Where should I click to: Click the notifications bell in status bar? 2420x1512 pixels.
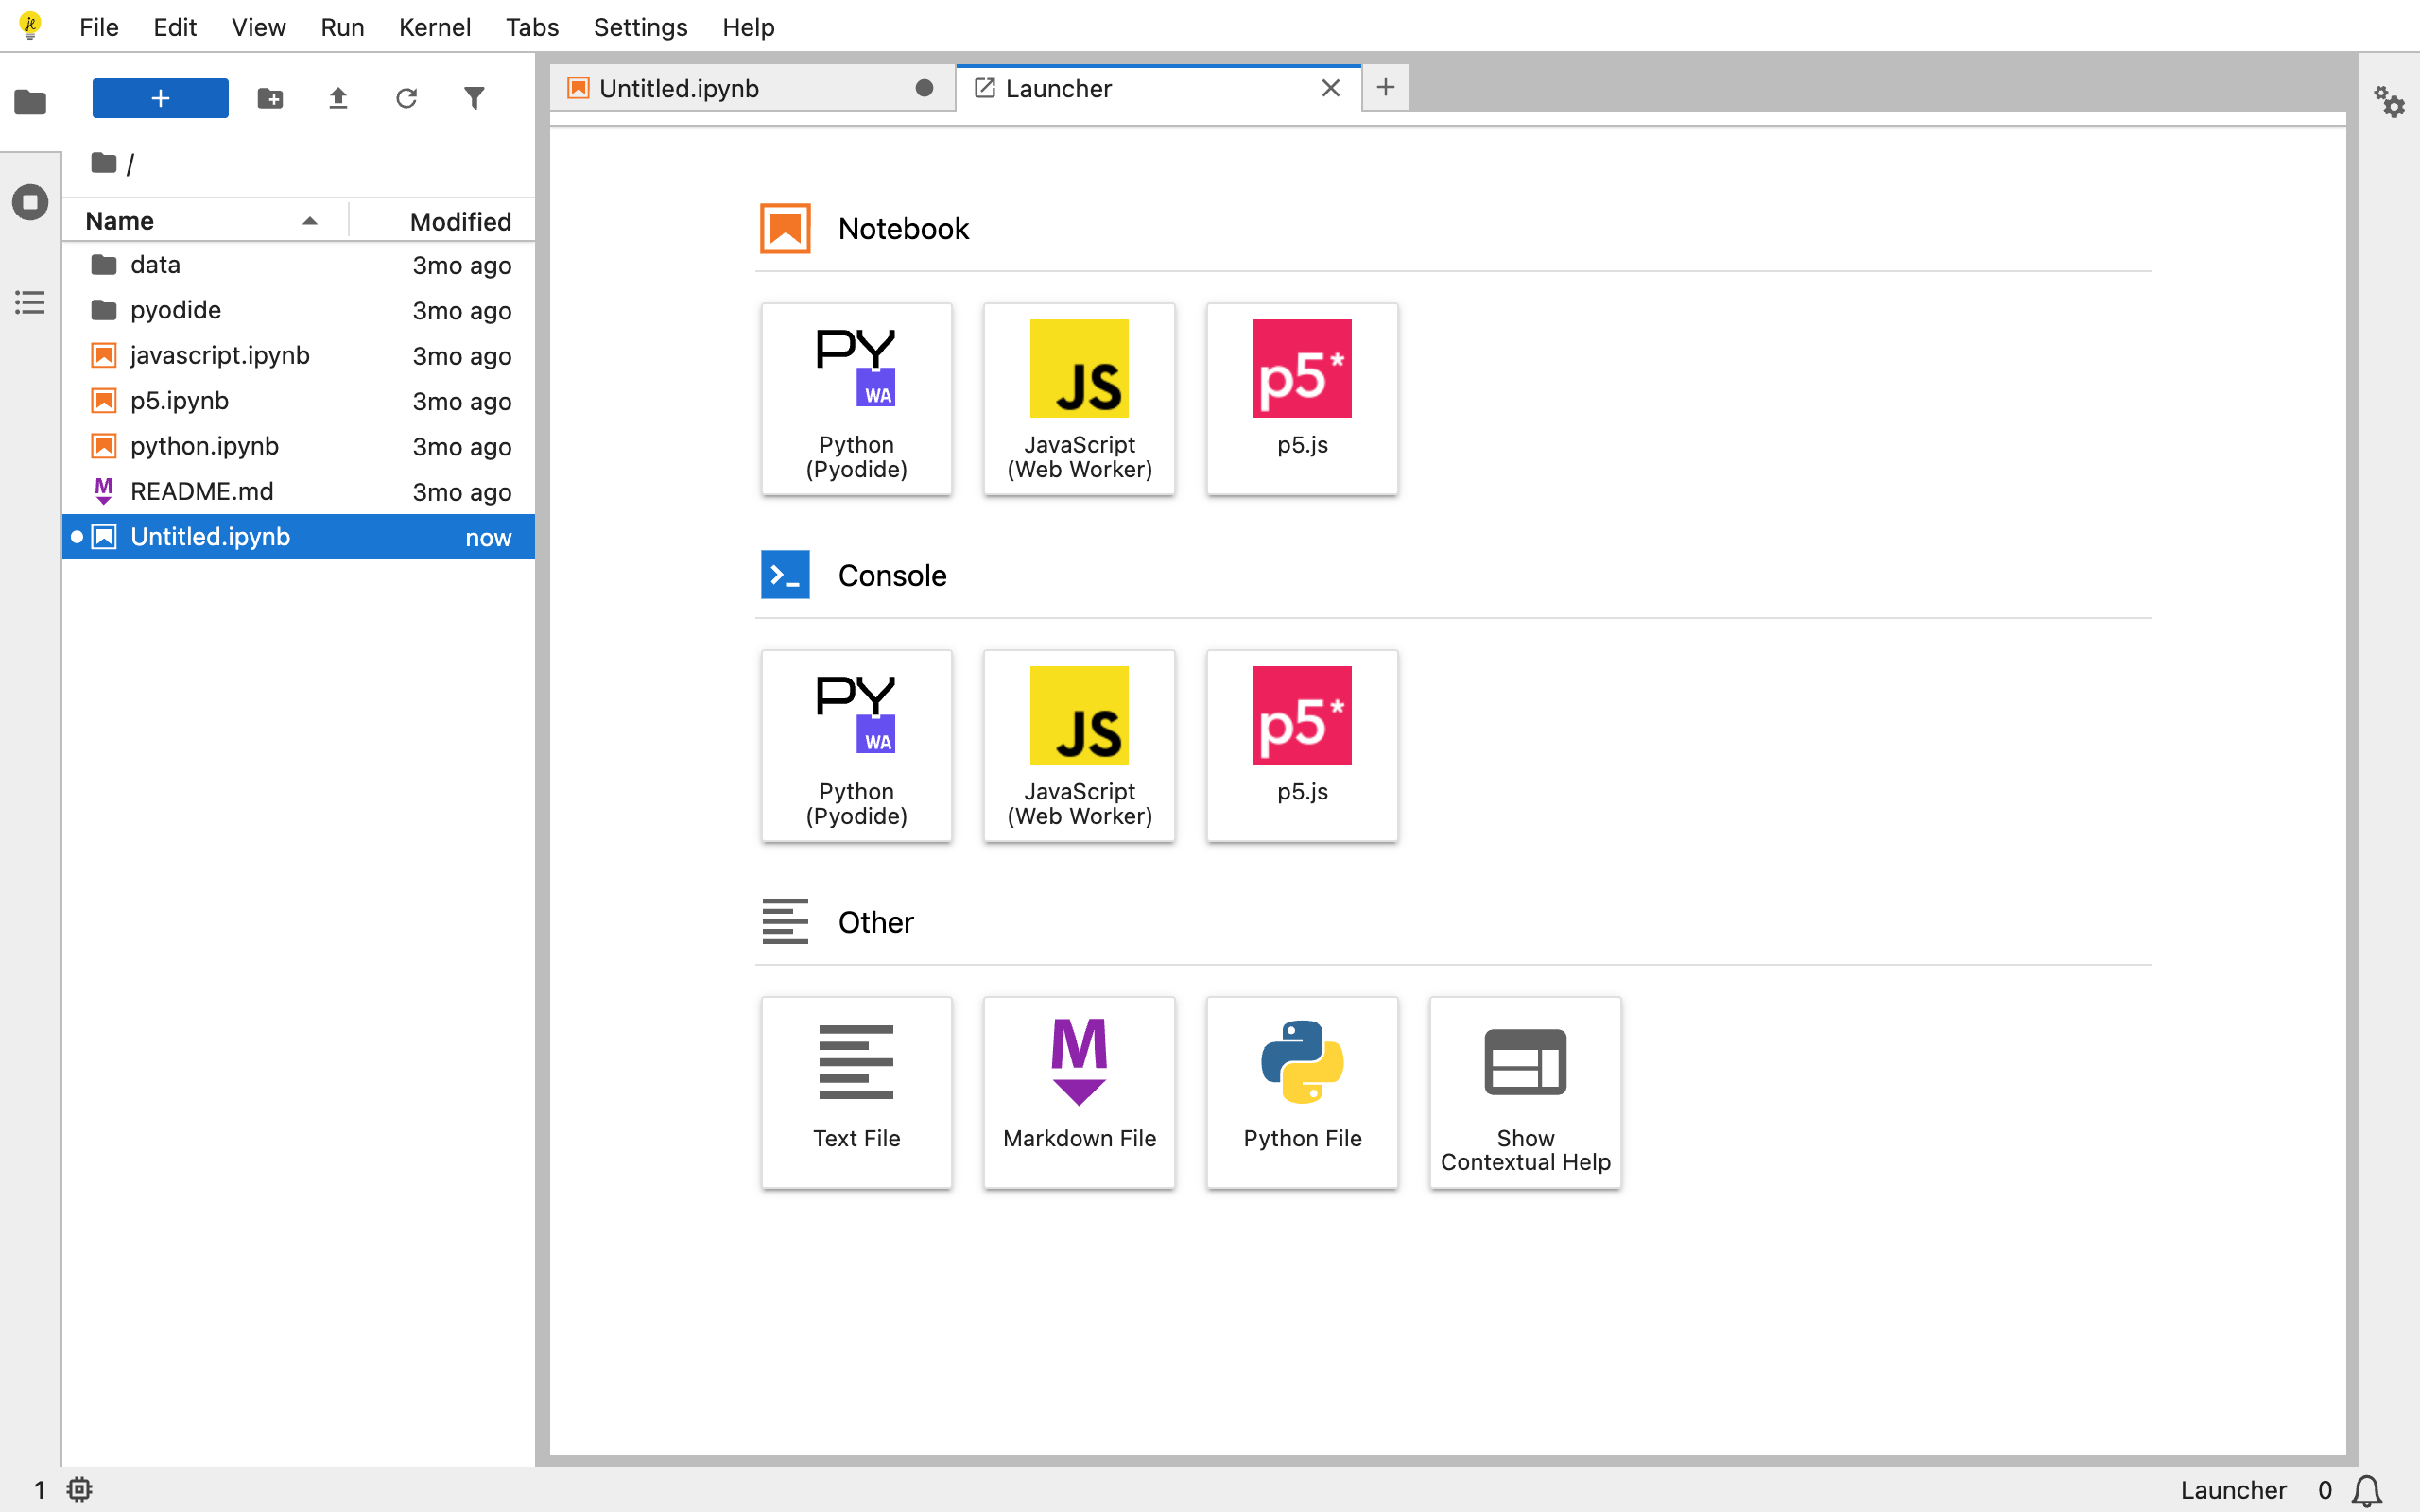point(2367,1490)
